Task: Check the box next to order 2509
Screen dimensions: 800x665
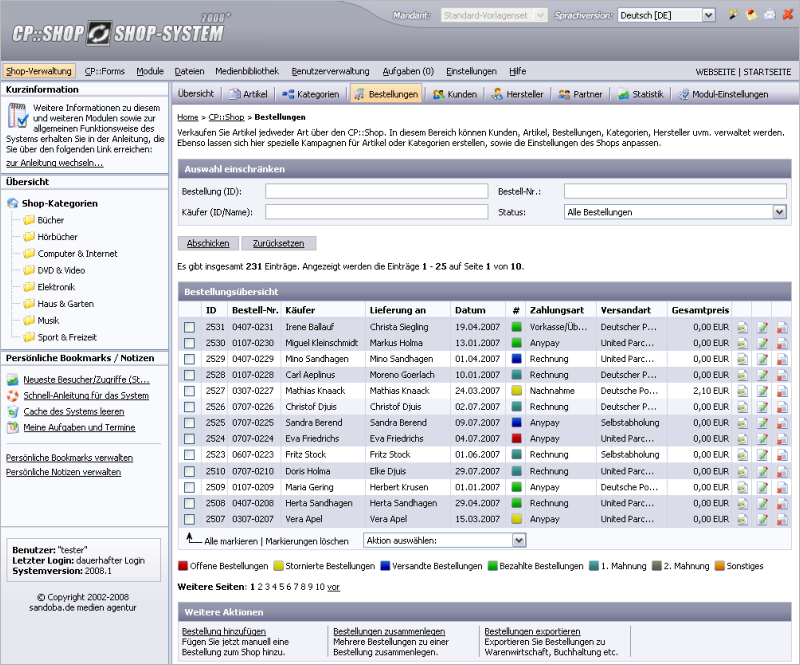Action: (x=189, y=487)
